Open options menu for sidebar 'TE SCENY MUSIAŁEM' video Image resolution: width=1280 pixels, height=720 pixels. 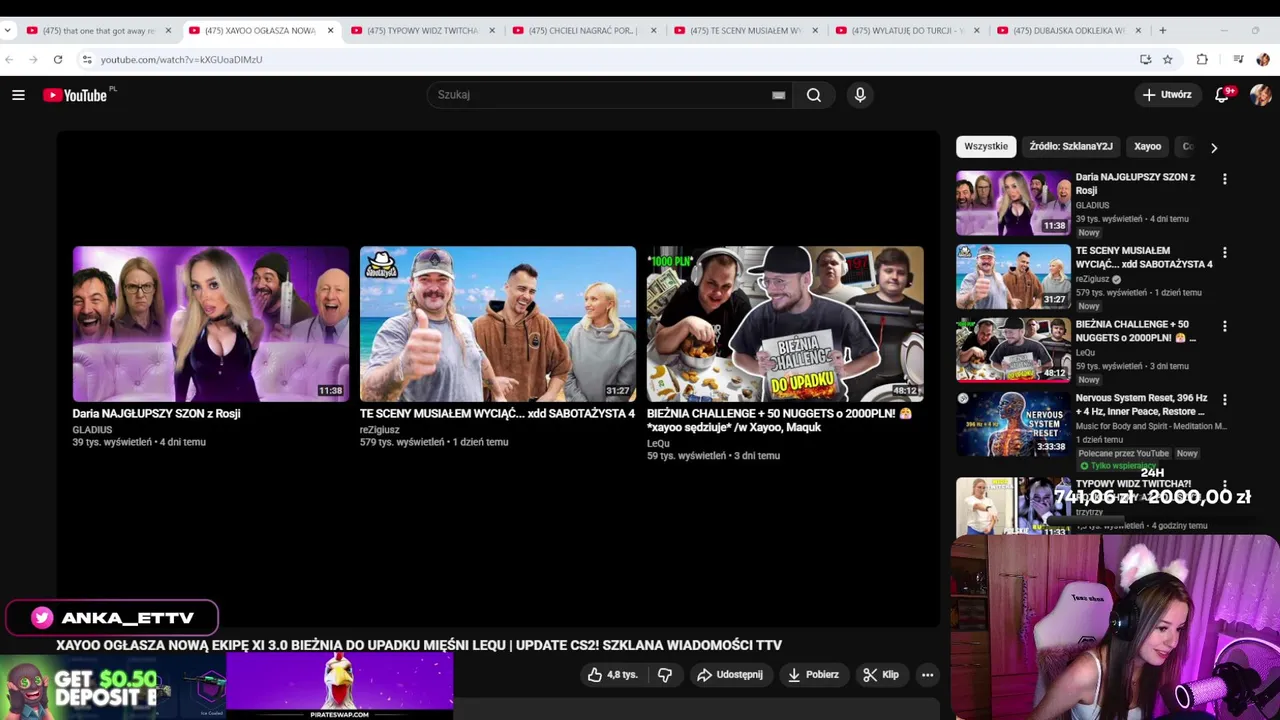coord(1225,253)
